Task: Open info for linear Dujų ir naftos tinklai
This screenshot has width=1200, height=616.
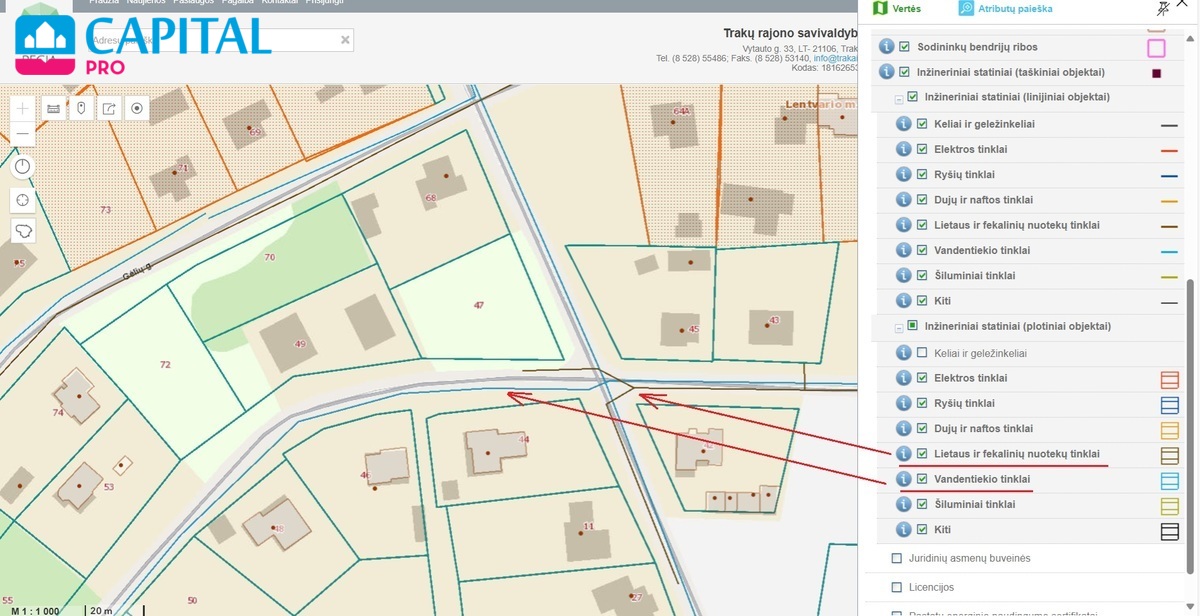Action: pos(903,200)
